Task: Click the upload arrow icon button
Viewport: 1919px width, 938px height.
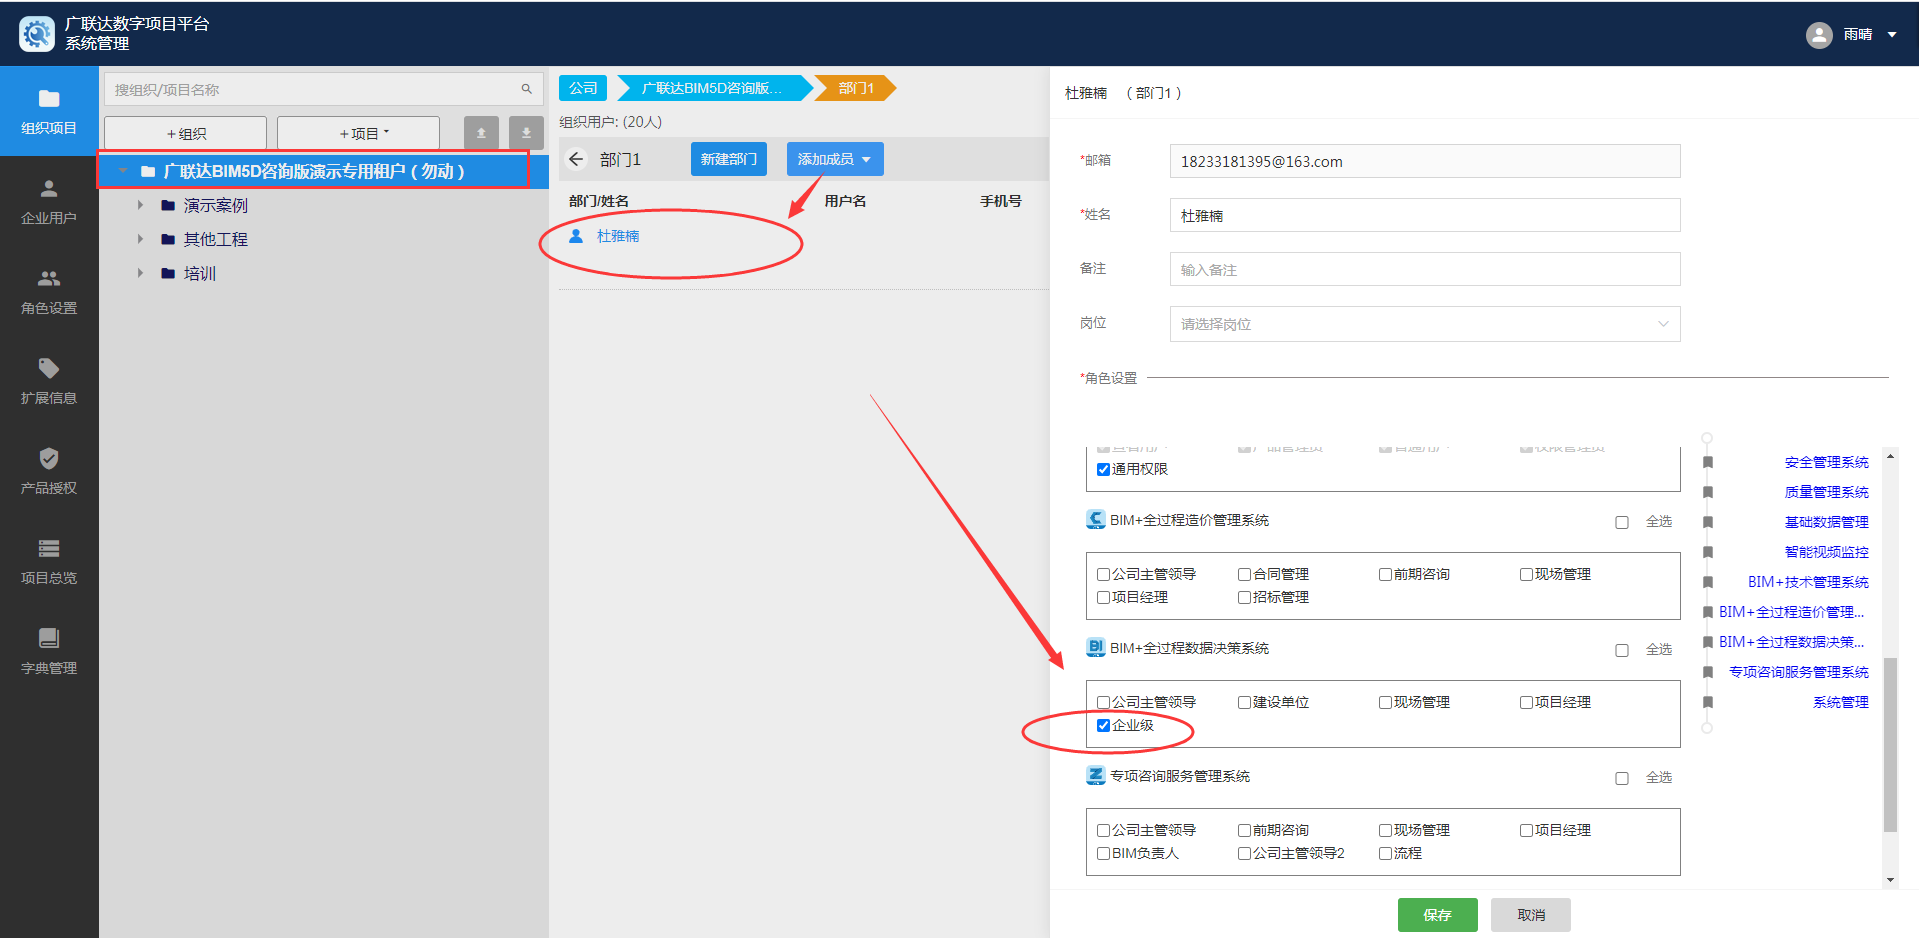Action: [481, 133]
